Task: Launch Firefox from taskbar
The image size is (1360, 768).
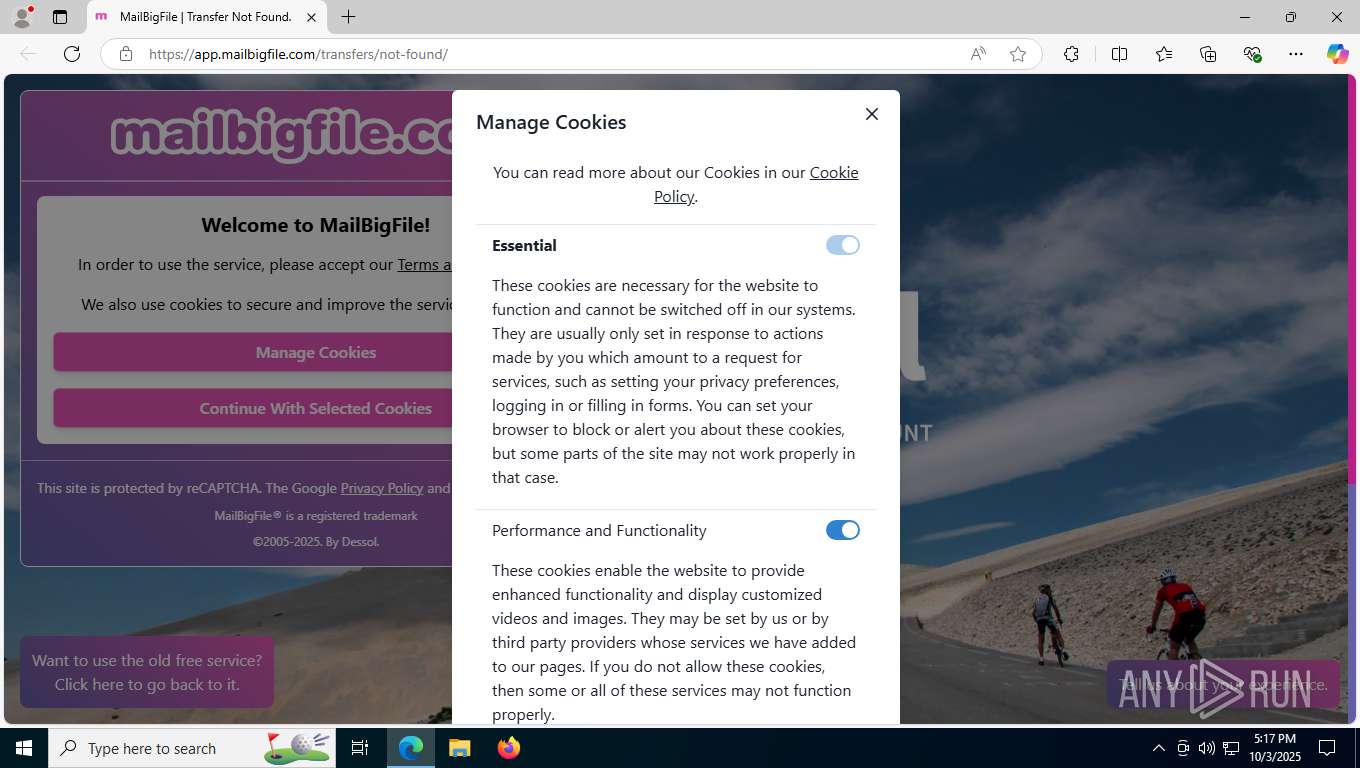Action: pos(509,748)
